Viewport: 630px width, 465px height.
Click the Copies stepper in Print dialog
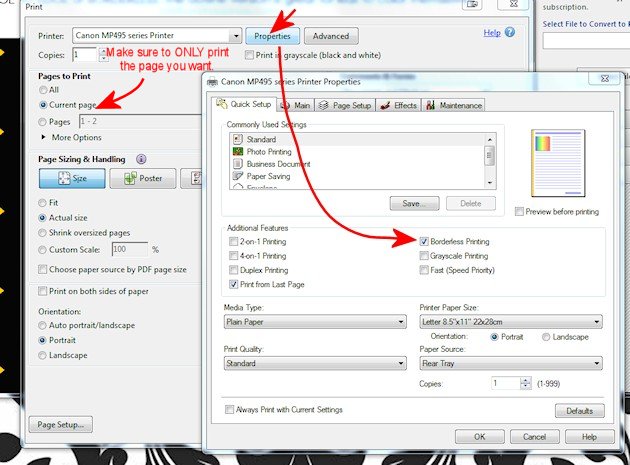103,55
